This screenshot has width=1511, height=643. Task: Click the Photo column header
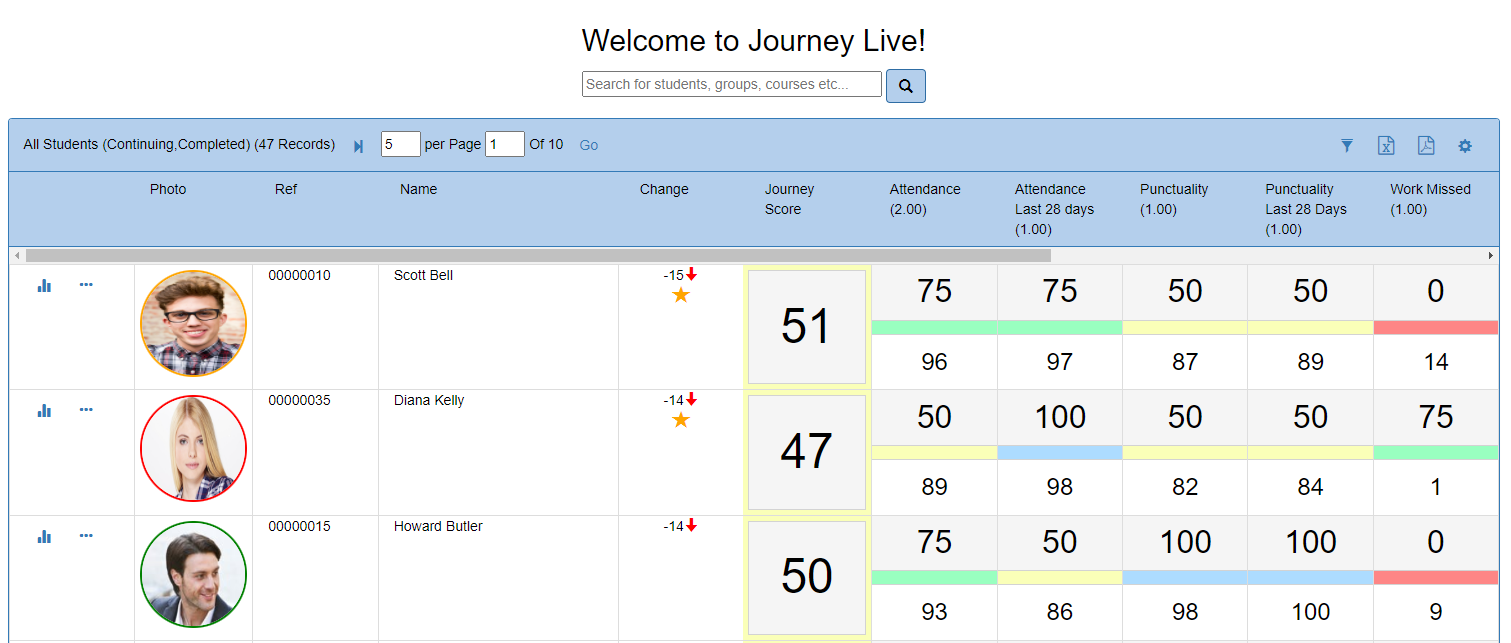pos(168,189)
